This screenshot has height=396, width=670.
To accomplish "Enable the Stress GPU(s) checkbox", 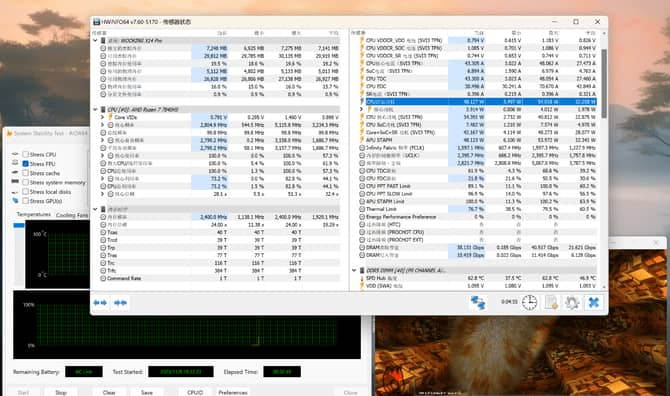I will pyautogui.click(x=26, y=201).
